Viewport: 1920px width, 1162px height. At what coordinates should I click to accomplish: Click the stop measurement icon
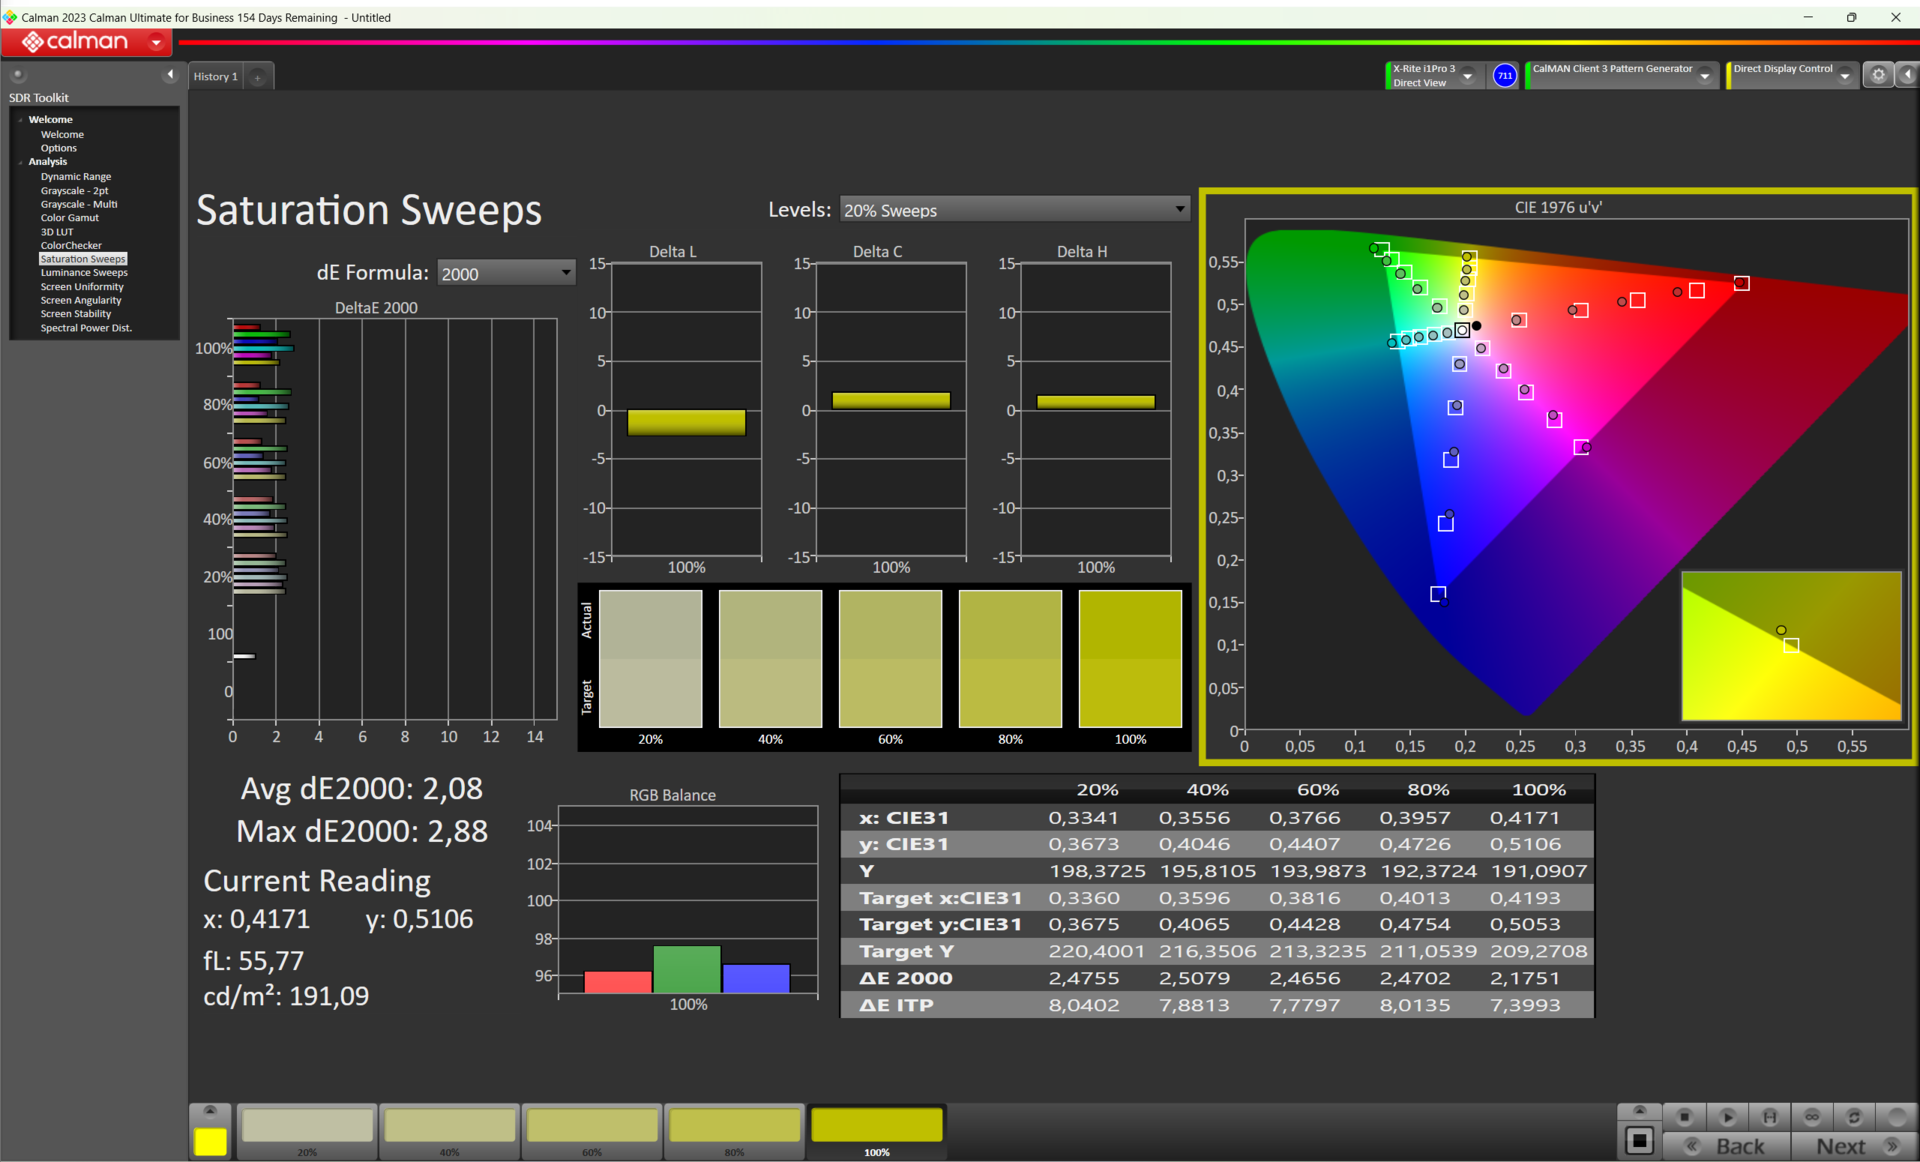(x=1684, y=1117)
